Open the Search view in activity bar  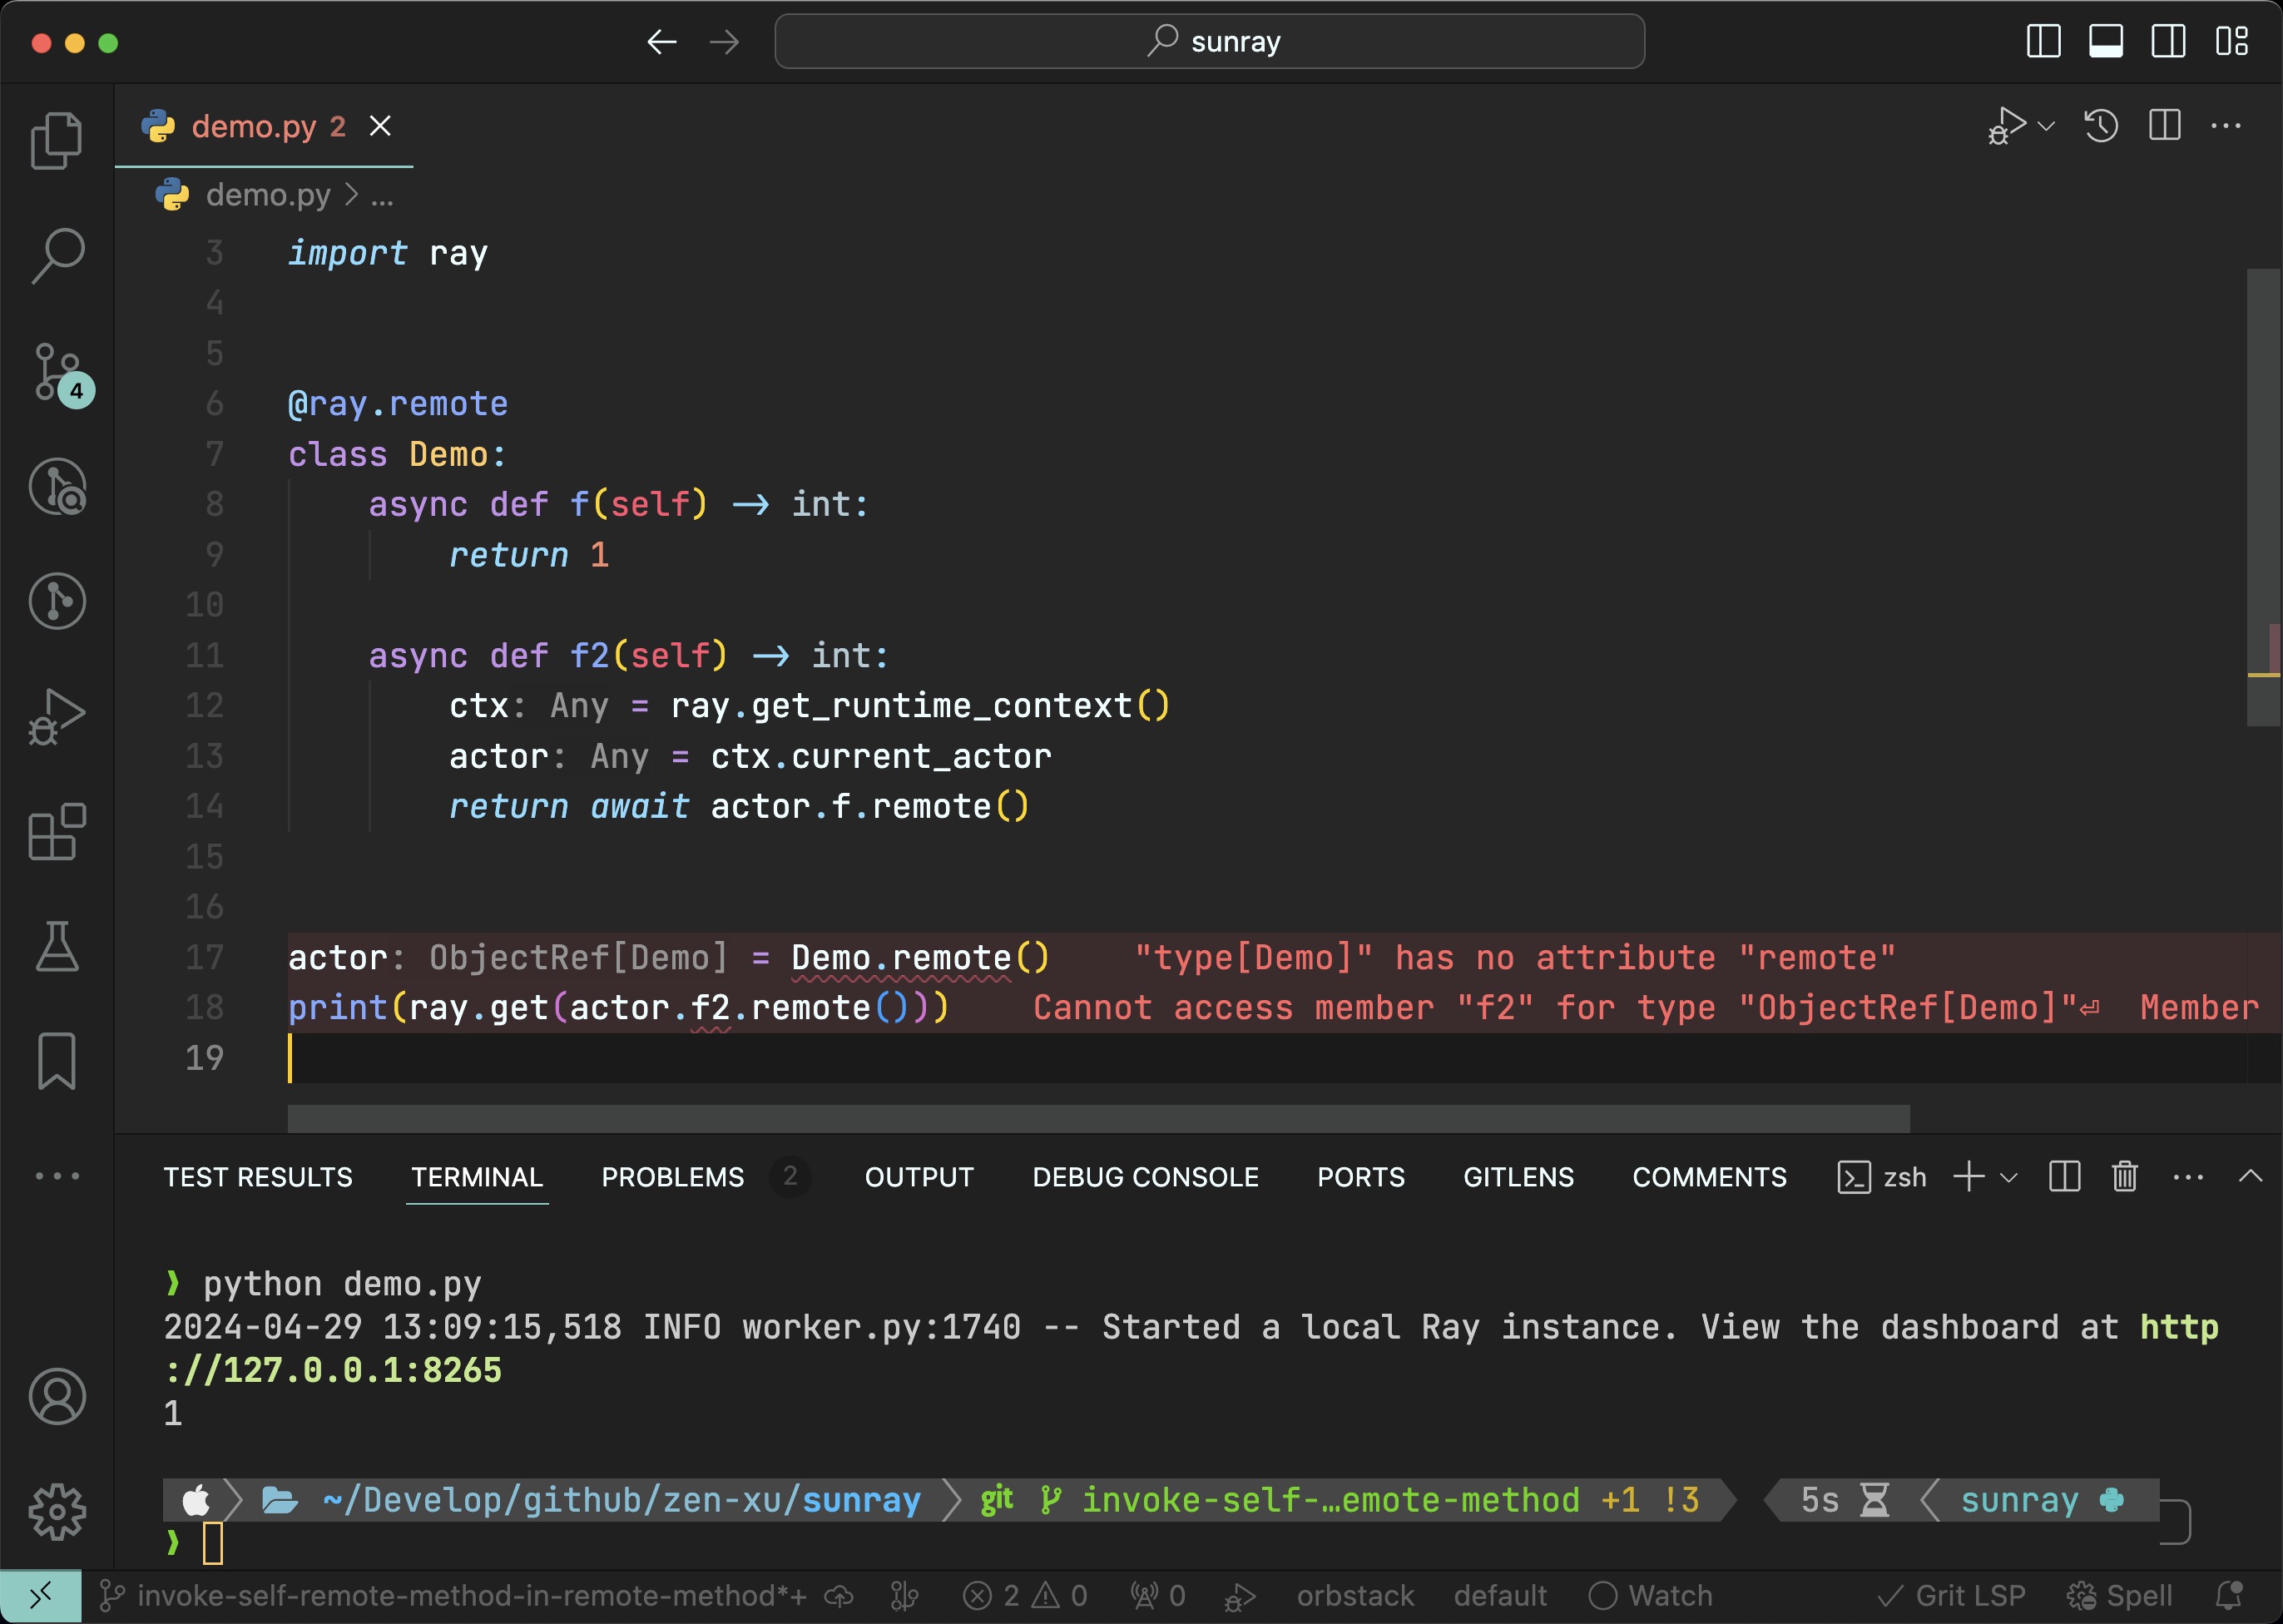[57, 256]
